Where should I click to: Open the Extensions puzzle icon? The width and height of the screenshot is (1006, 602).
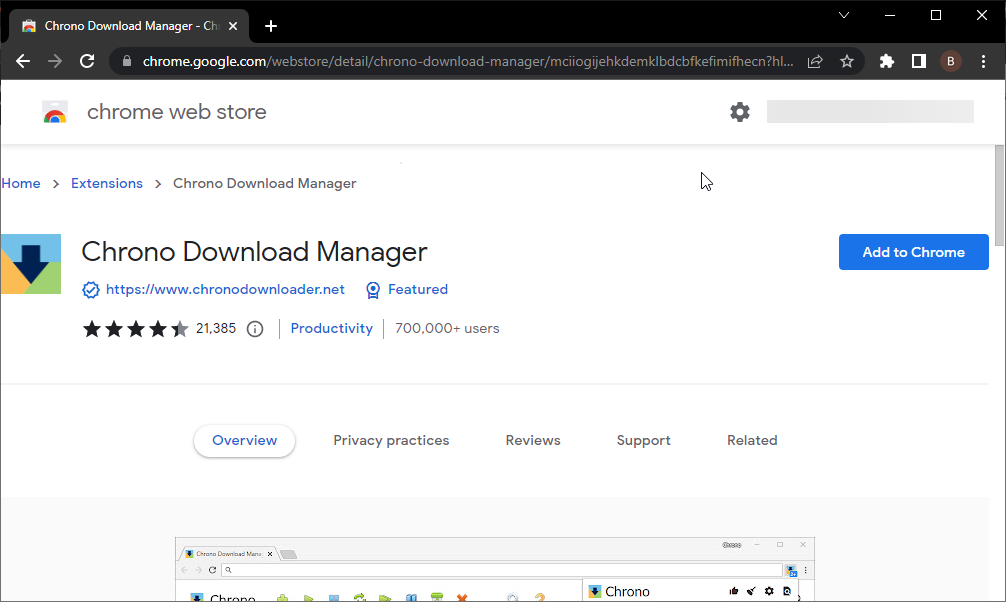(886, 61)
